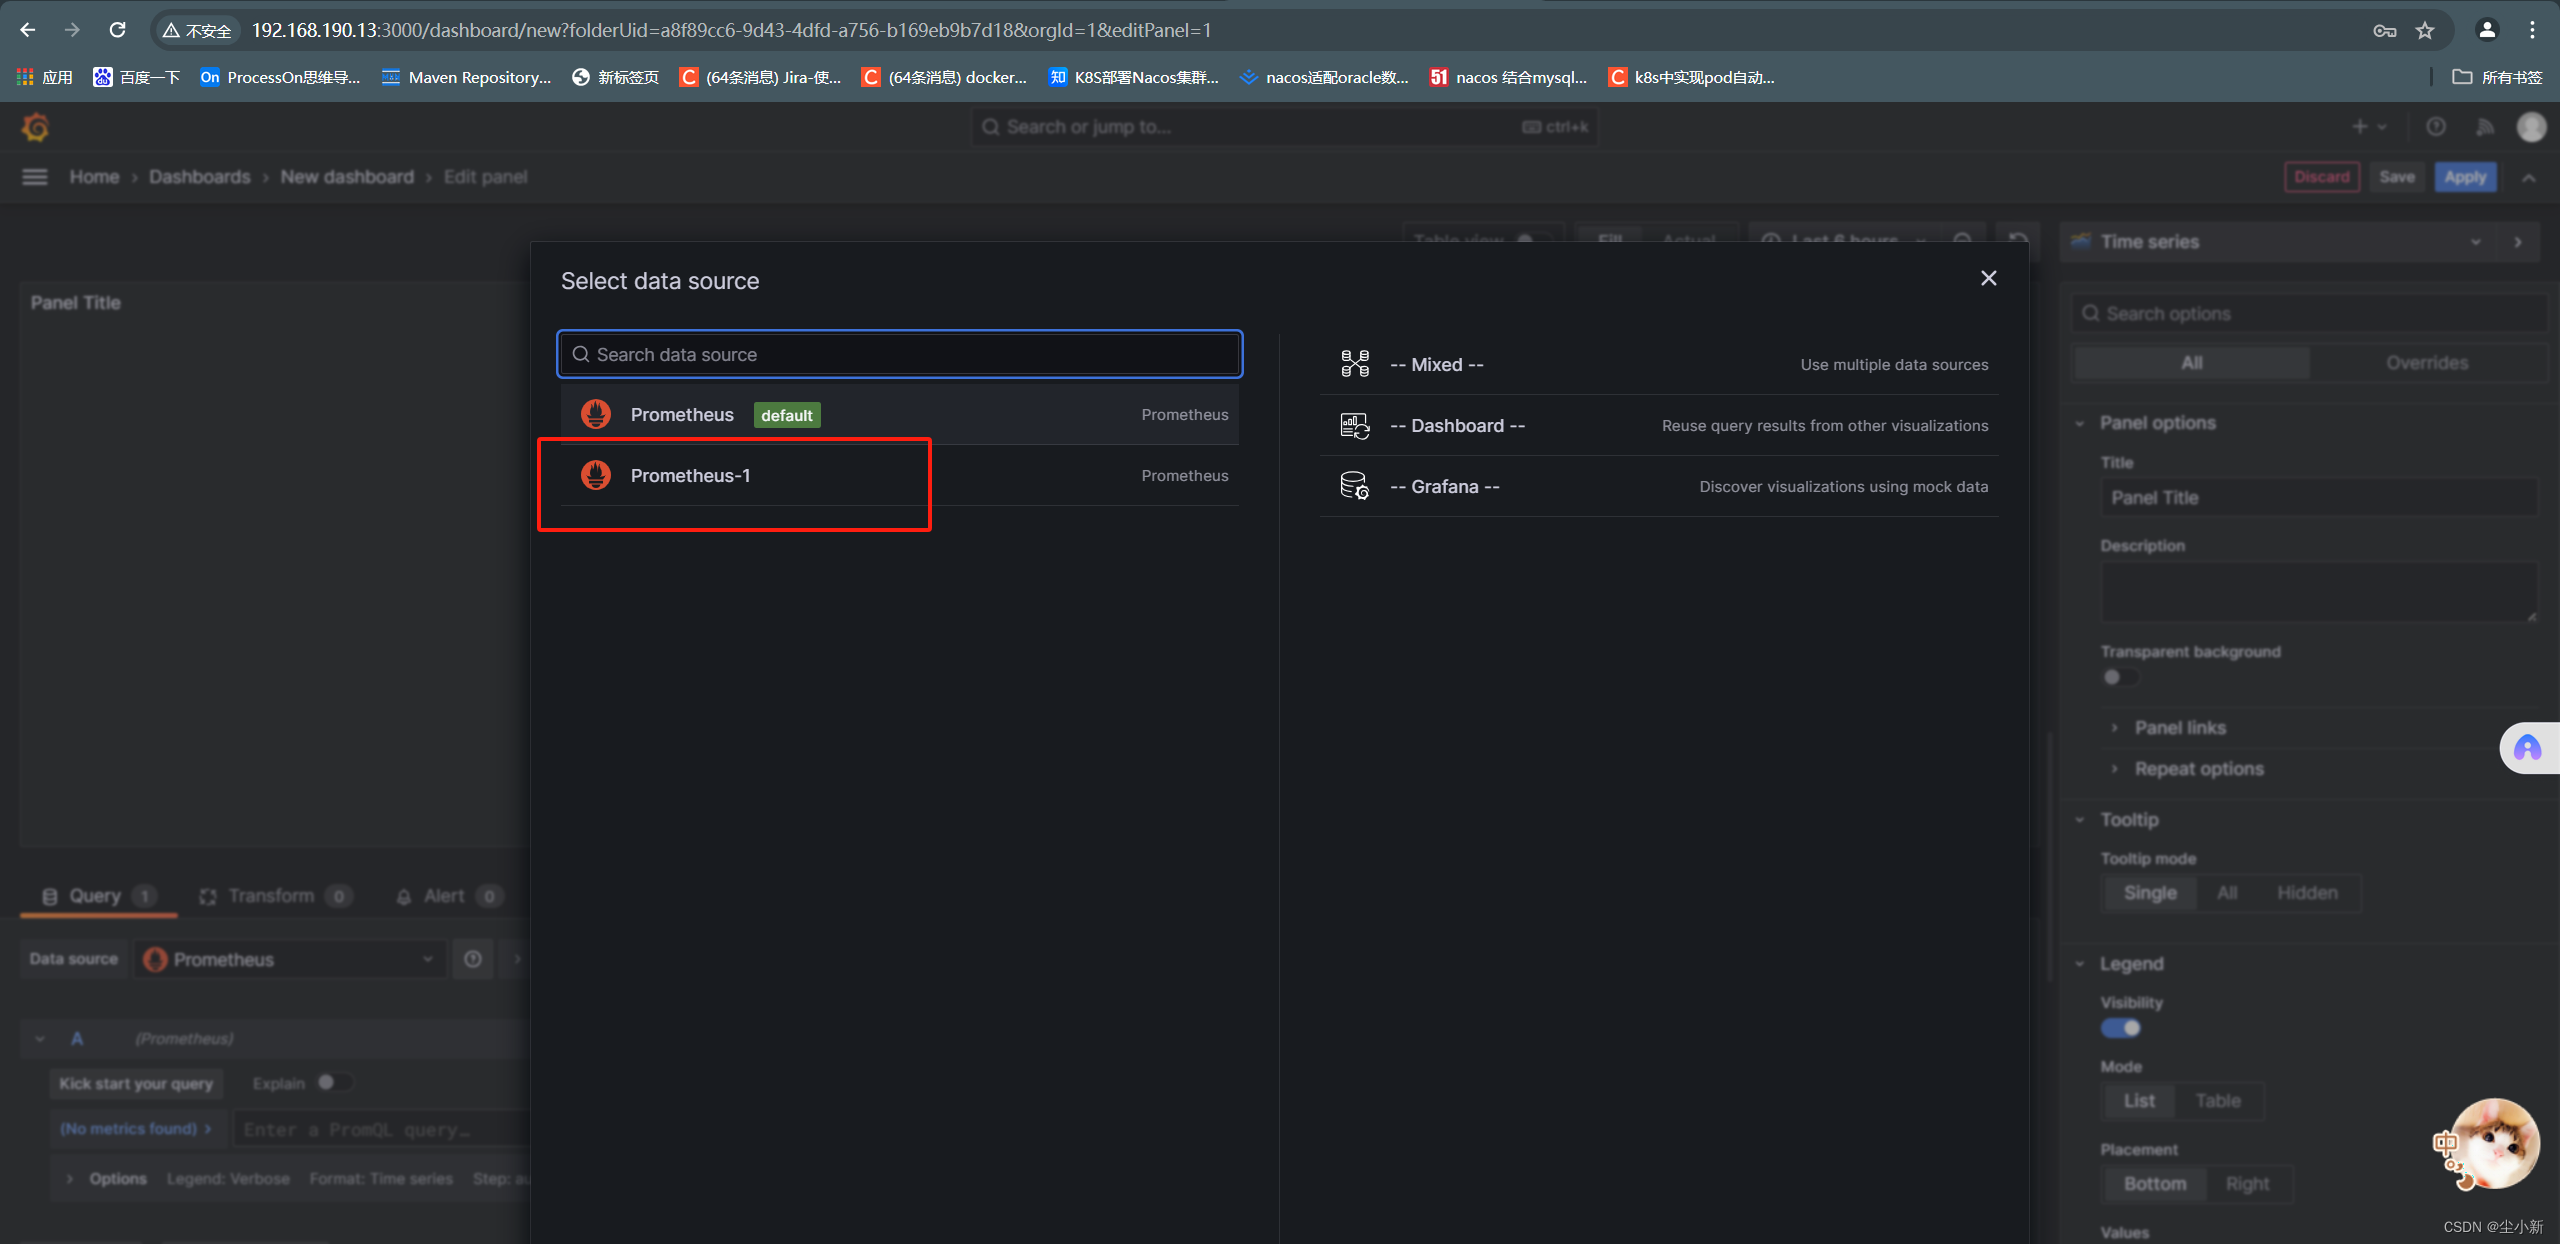Switch to the All options tab
2560x1244 pixels.
pyautogui.click(x=2192, y=363)
